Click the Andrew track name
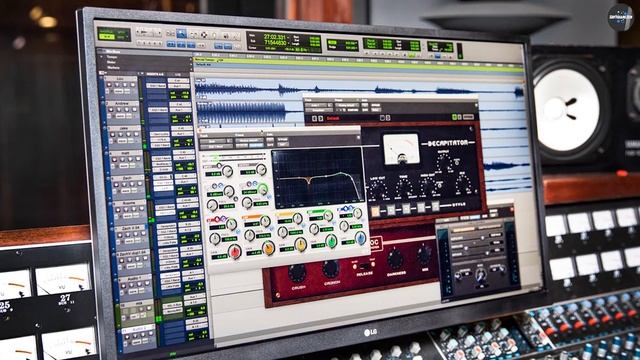Image resolution: width=640 pixels, height=360 pixels. click(122, 104)
